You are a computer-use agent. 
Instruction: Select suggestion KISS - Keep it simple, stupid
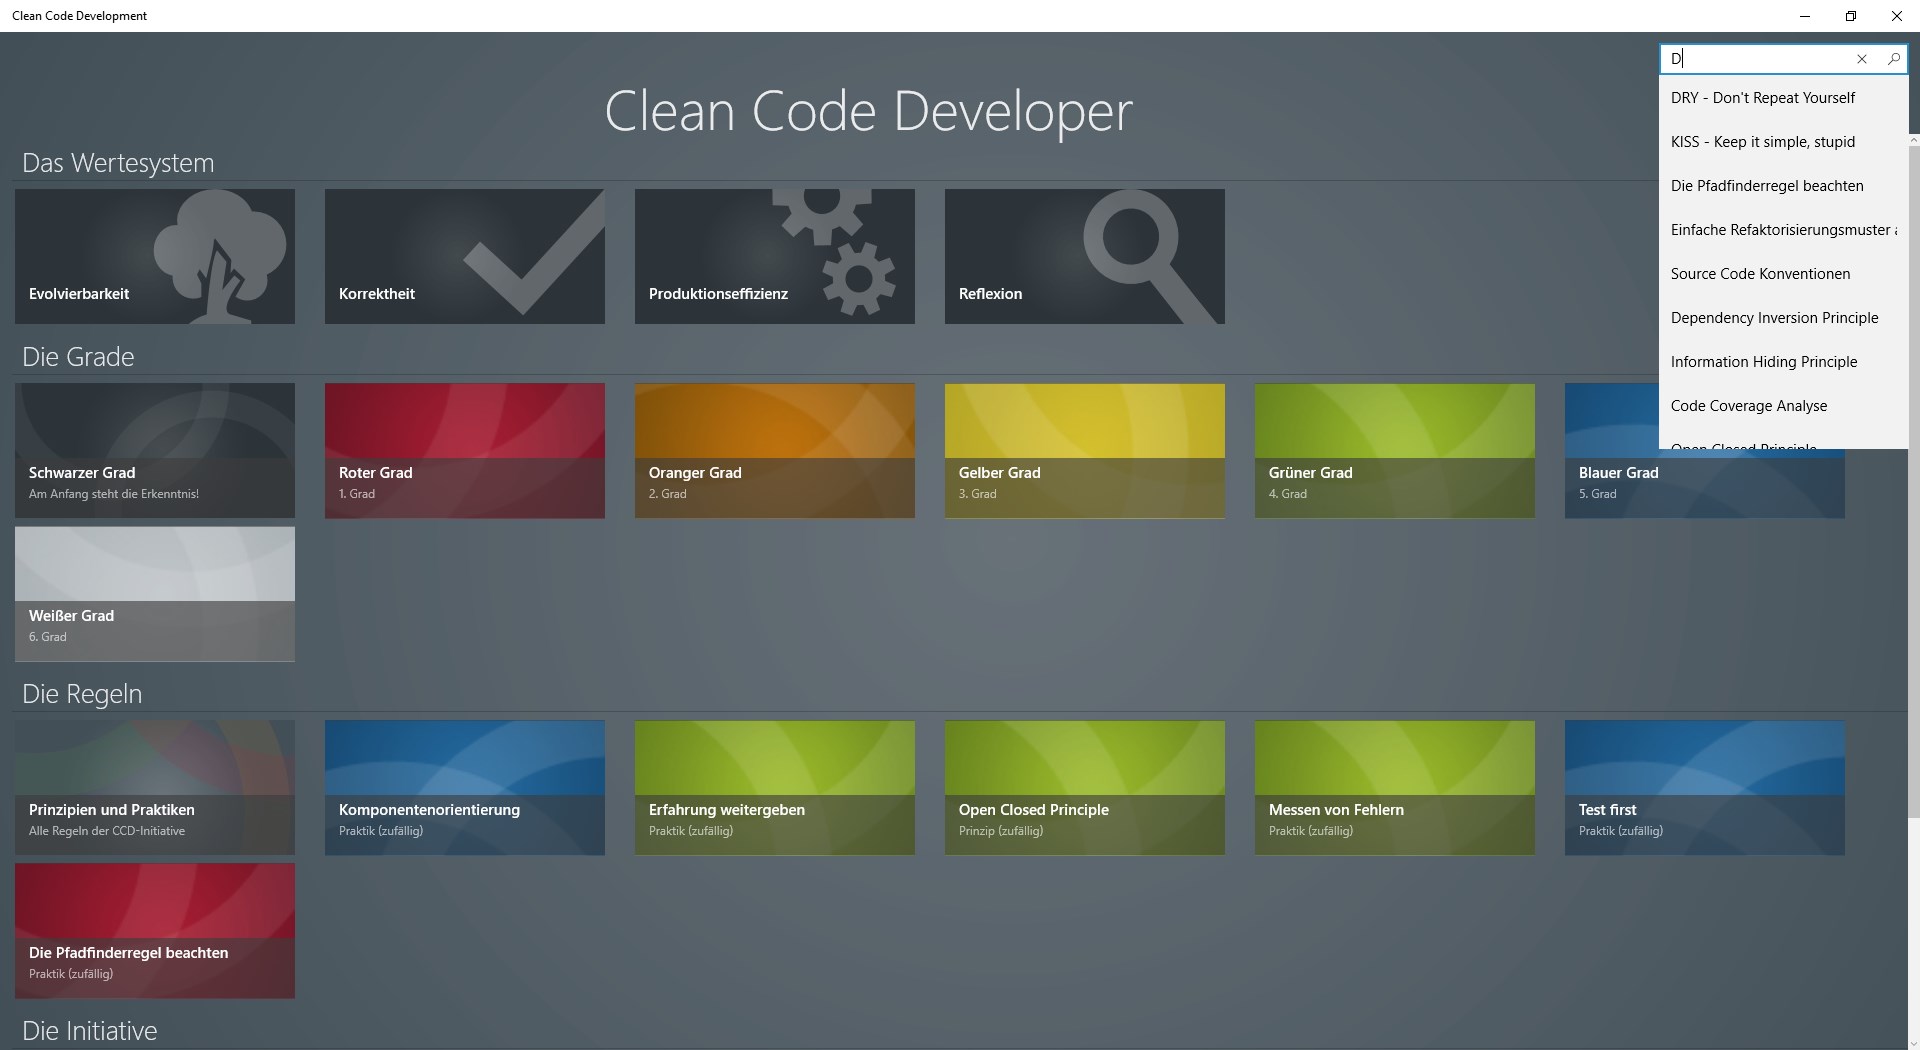point(1783,142)
